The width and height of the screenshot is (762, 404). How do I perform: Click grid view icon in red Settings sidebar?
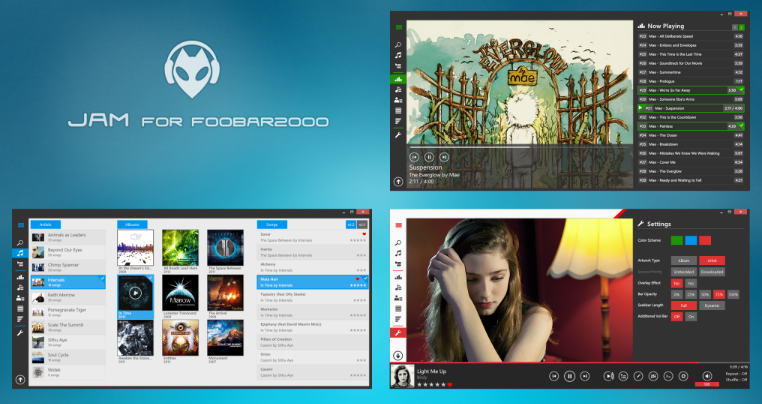pos(398,309)
